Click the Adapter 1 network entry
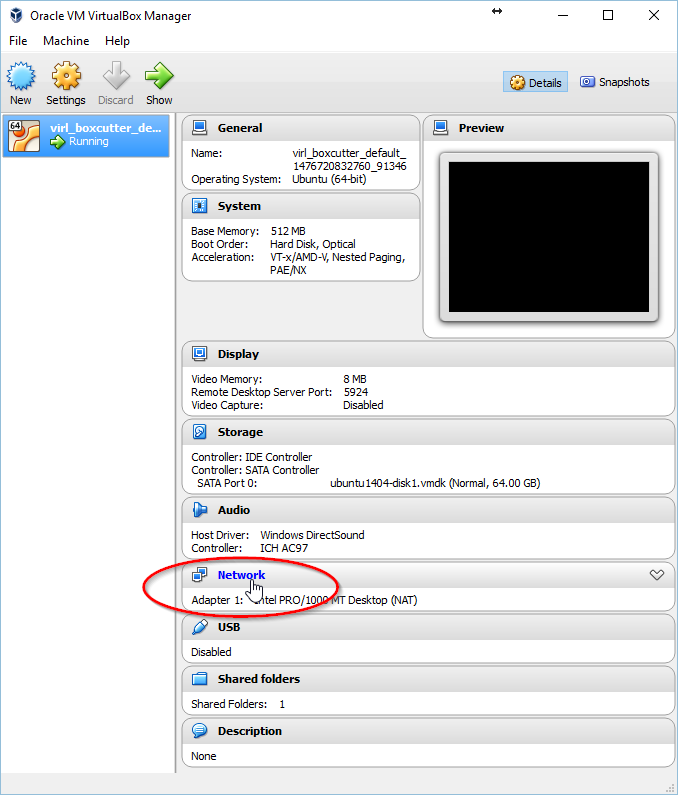 [304, 600]
